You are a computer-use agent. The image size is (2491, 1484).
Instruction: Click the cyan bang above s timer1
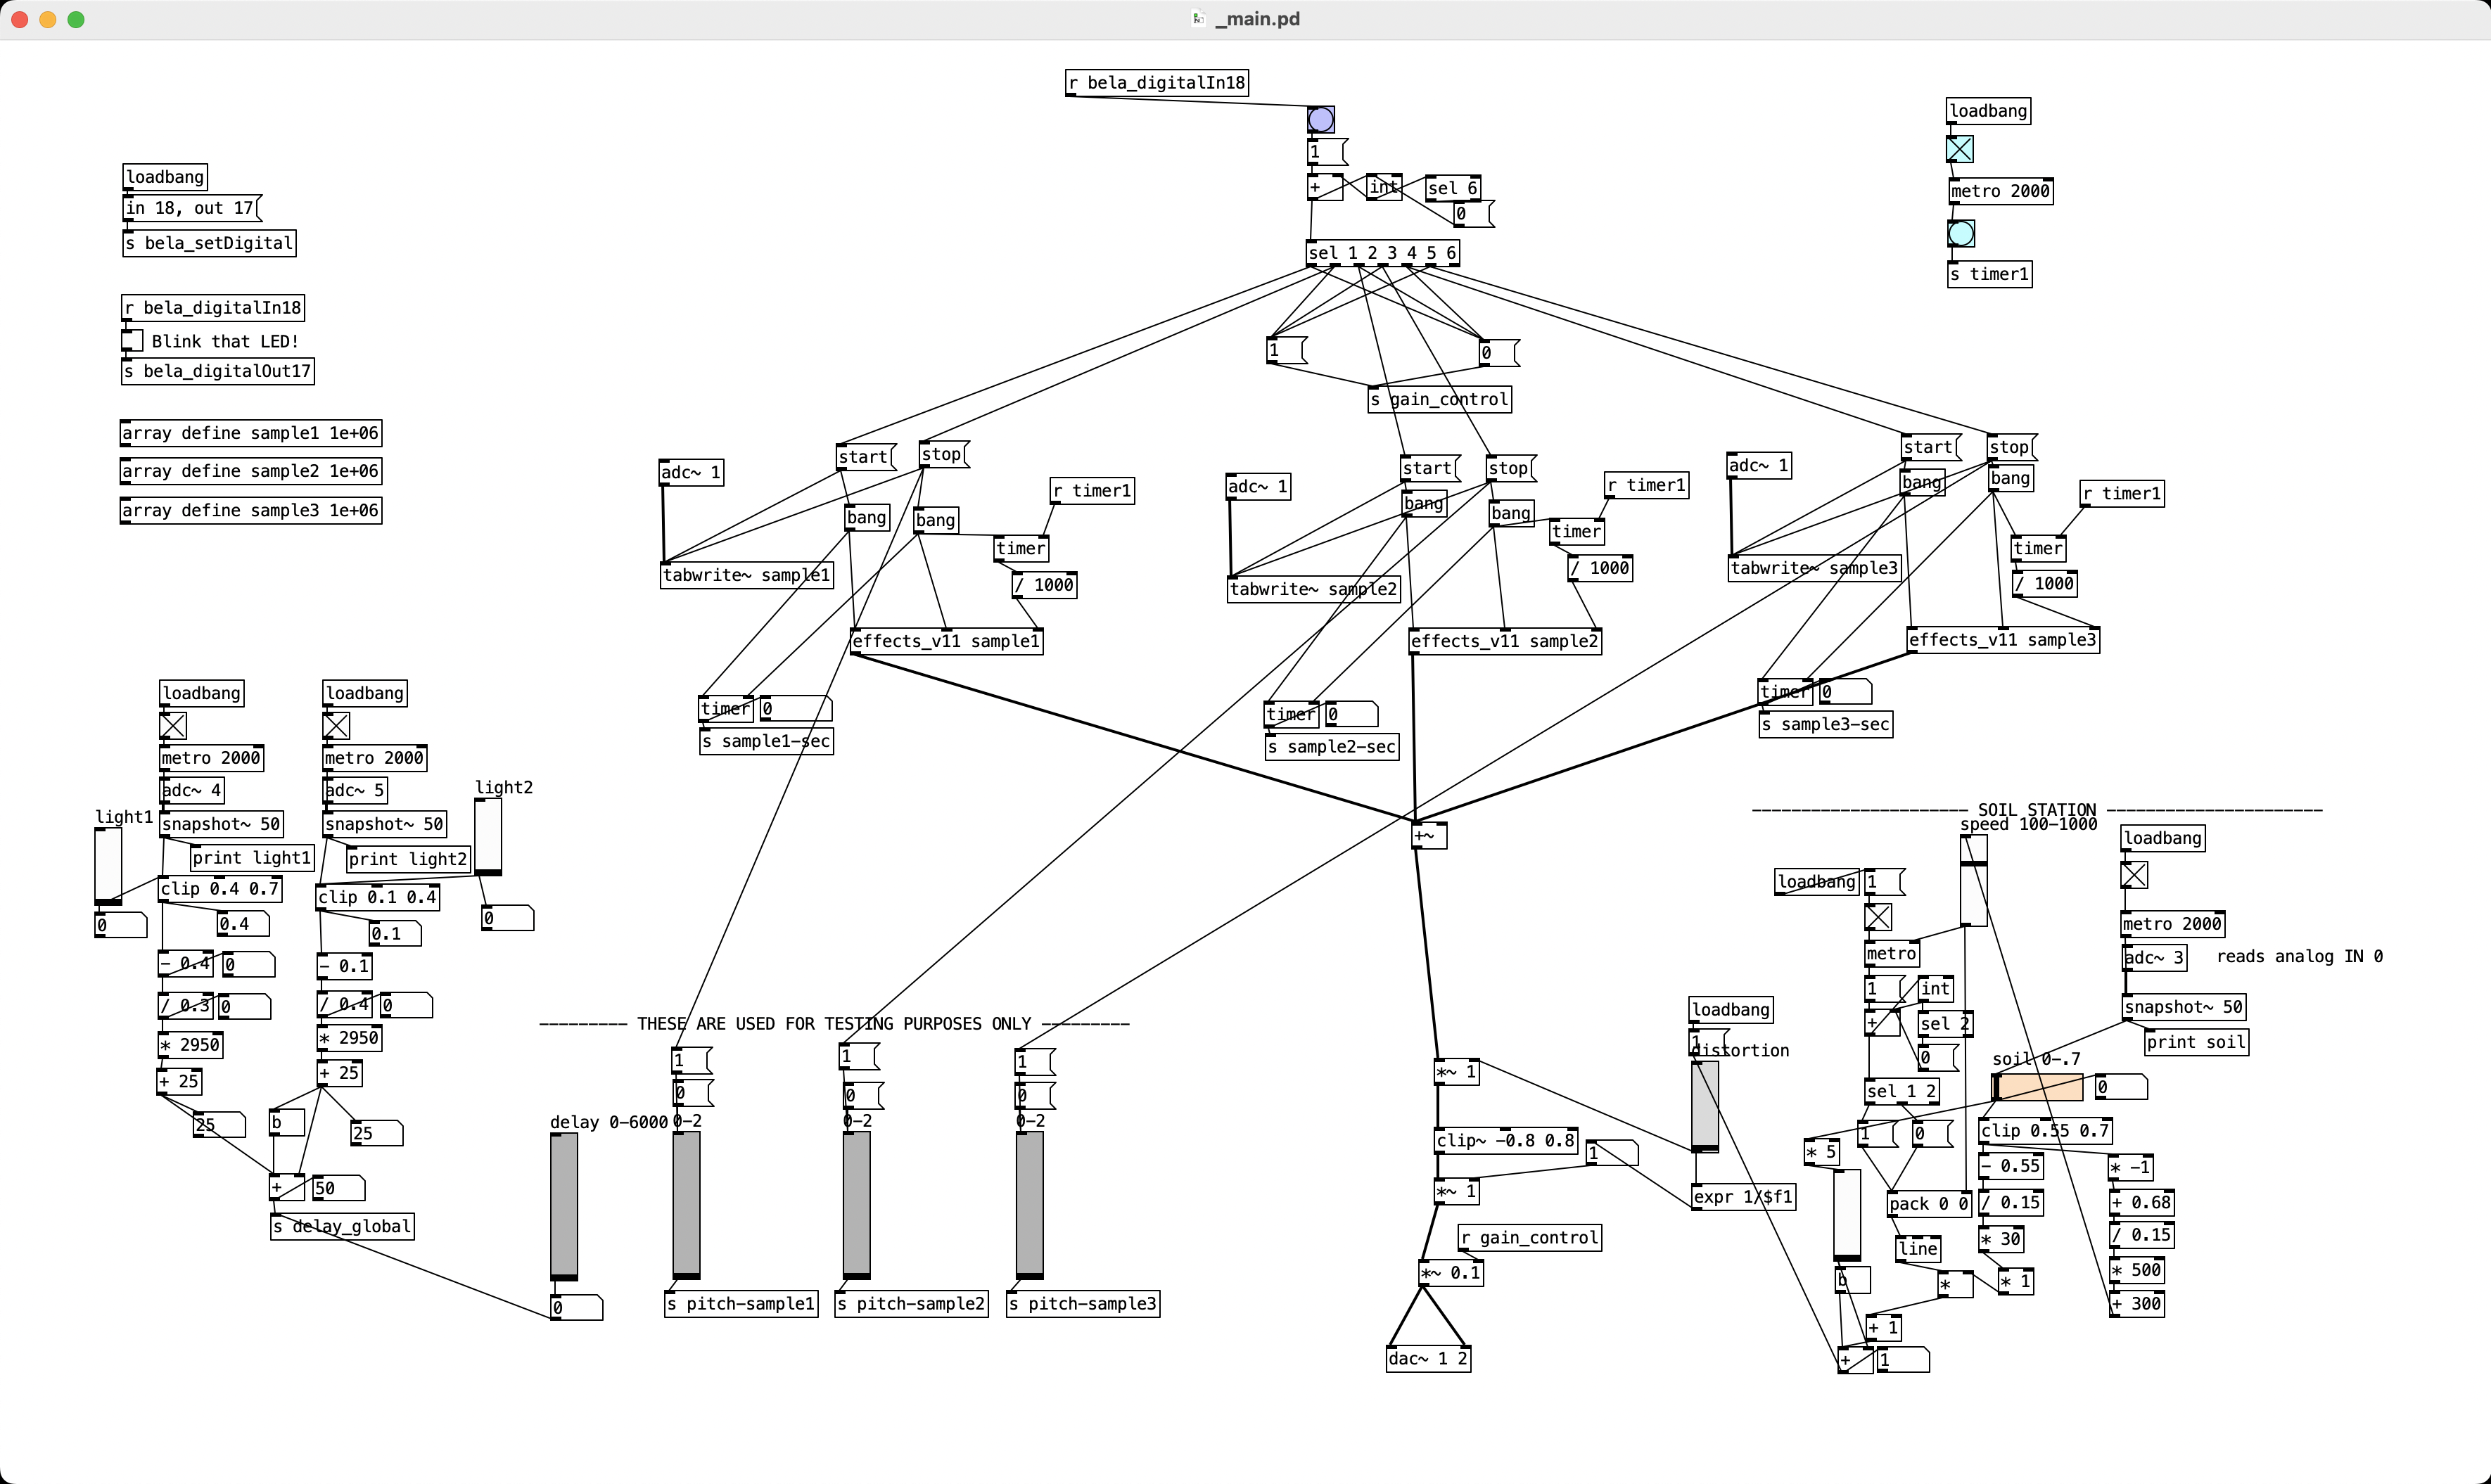pyautogui.click(x=1960, y=233)
